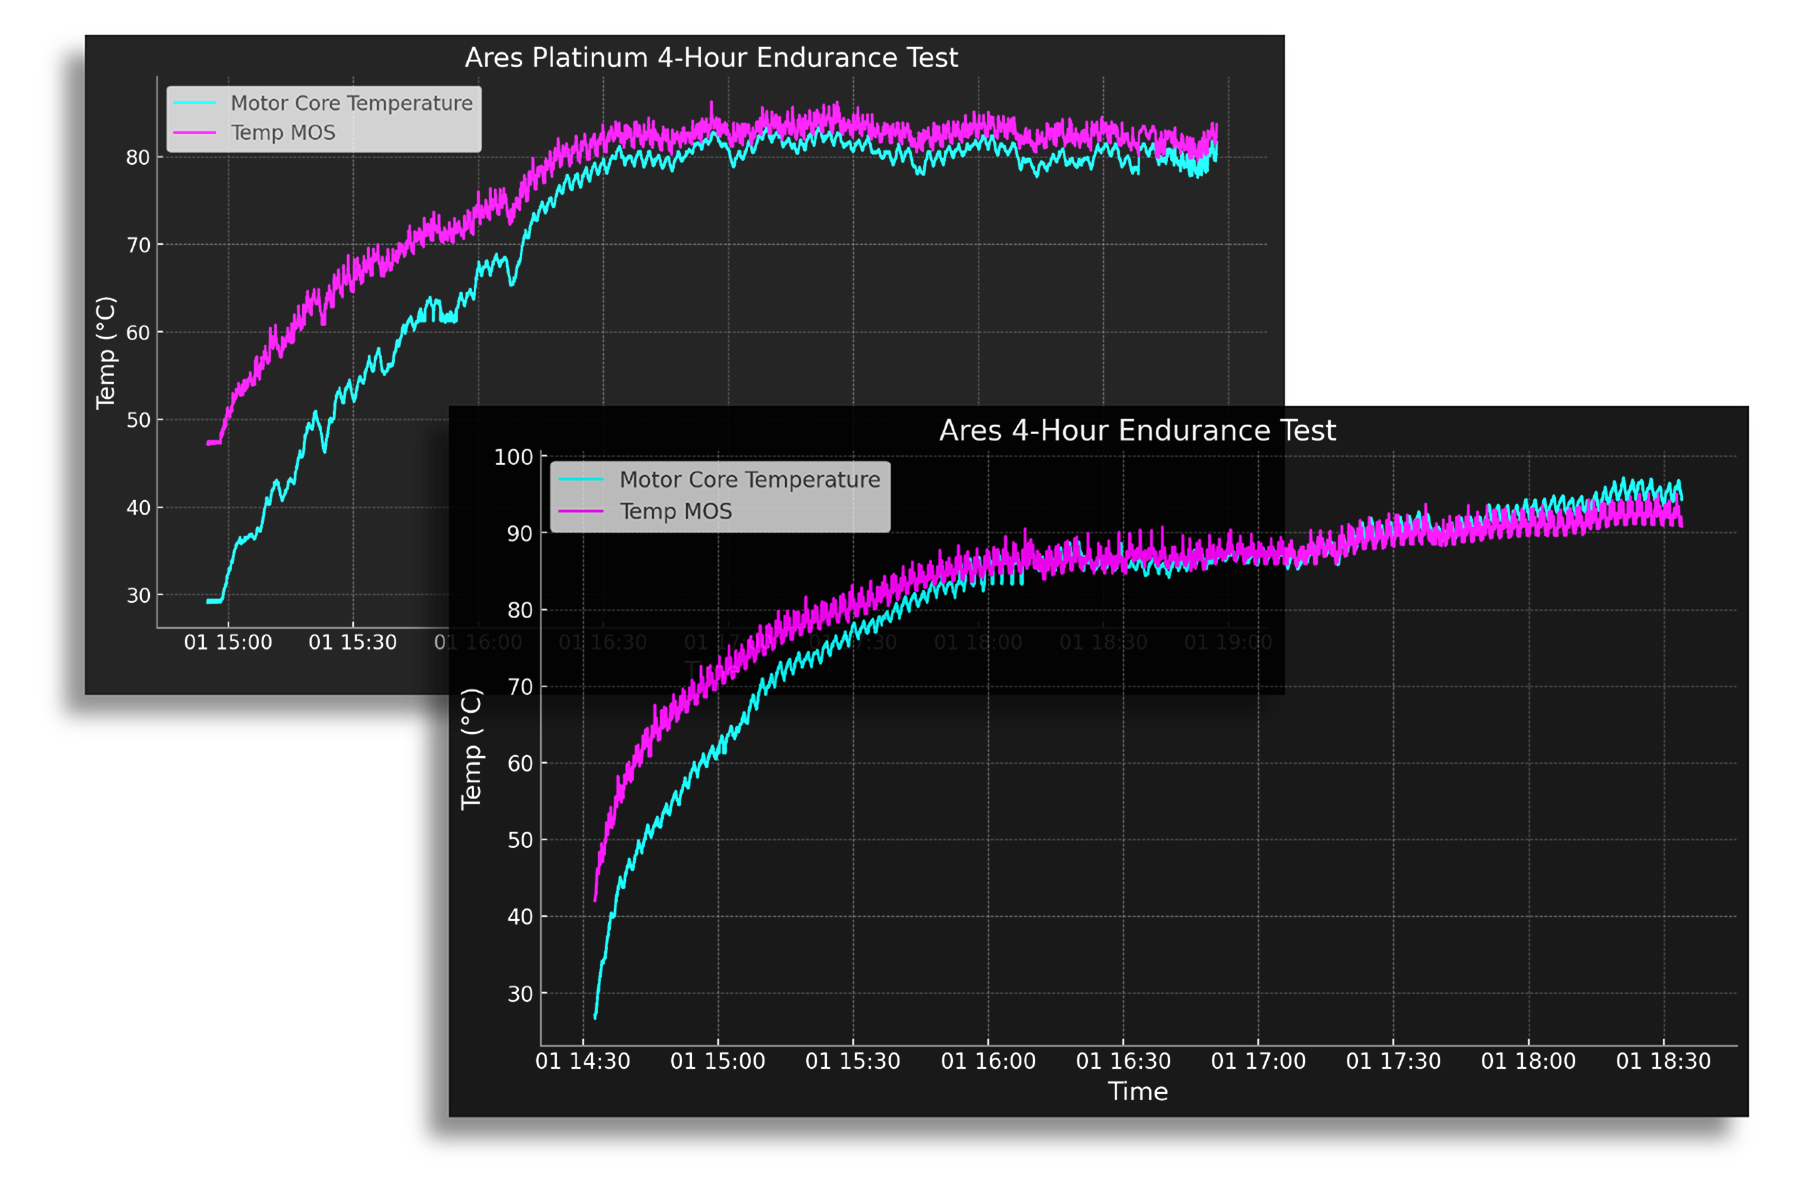Click the 100 value on the y-axis
1800x1183 pixels.
coord(514,457)
